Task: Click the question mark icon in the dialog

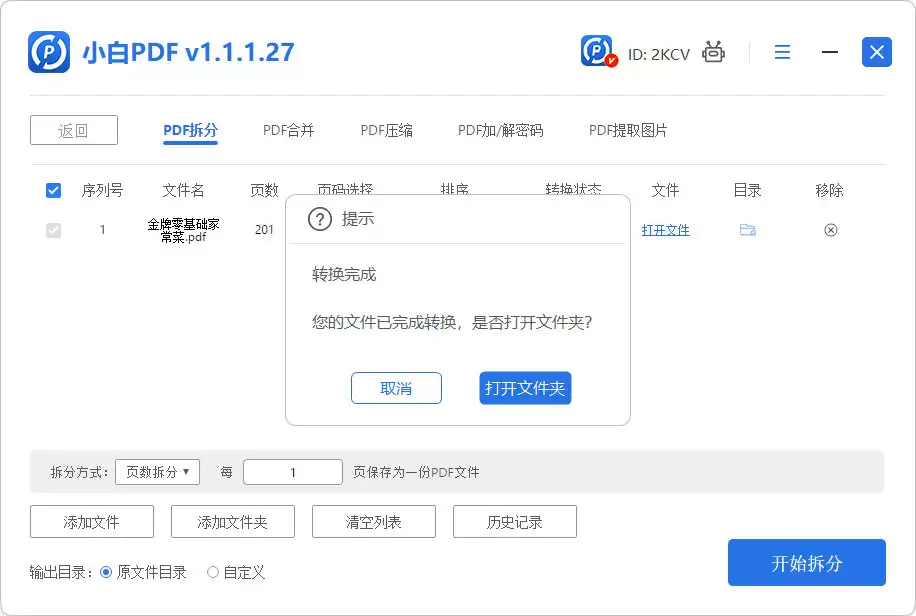Action: coord(320,219)
